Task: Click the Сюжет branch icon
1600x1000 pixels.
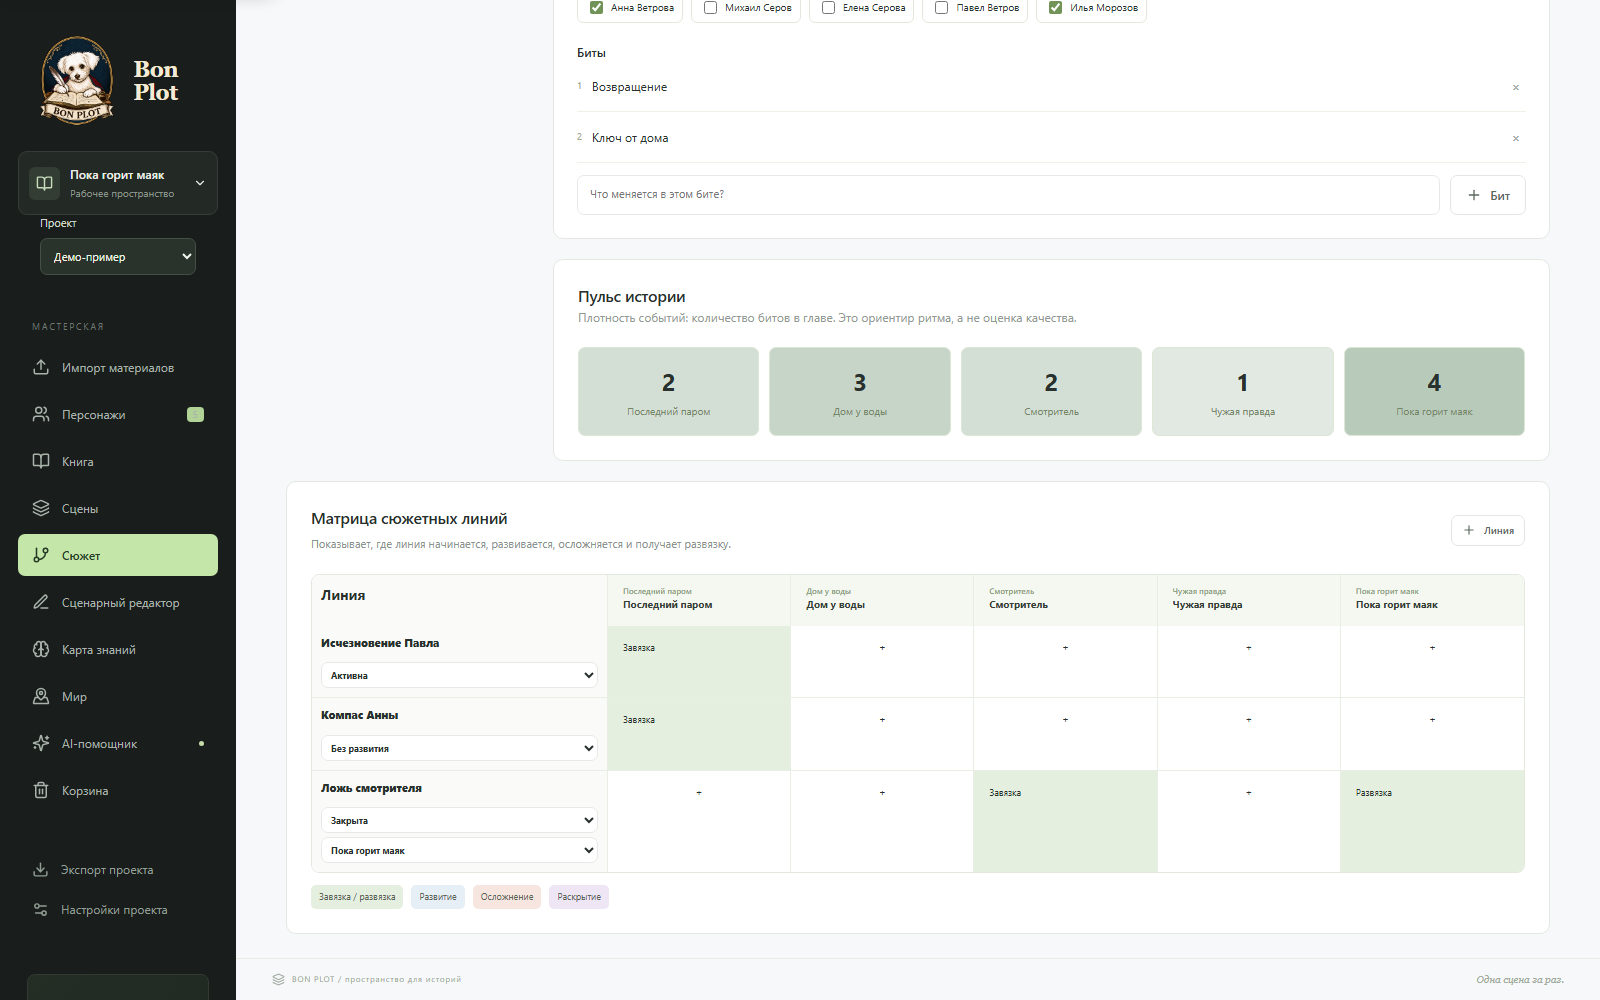Action: click(x=41, y=555)
